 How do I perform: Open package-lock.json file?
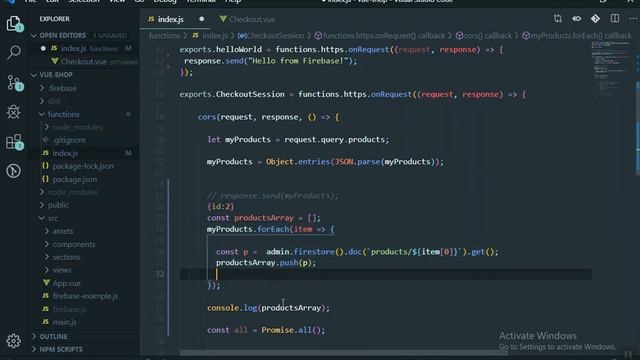83,166
